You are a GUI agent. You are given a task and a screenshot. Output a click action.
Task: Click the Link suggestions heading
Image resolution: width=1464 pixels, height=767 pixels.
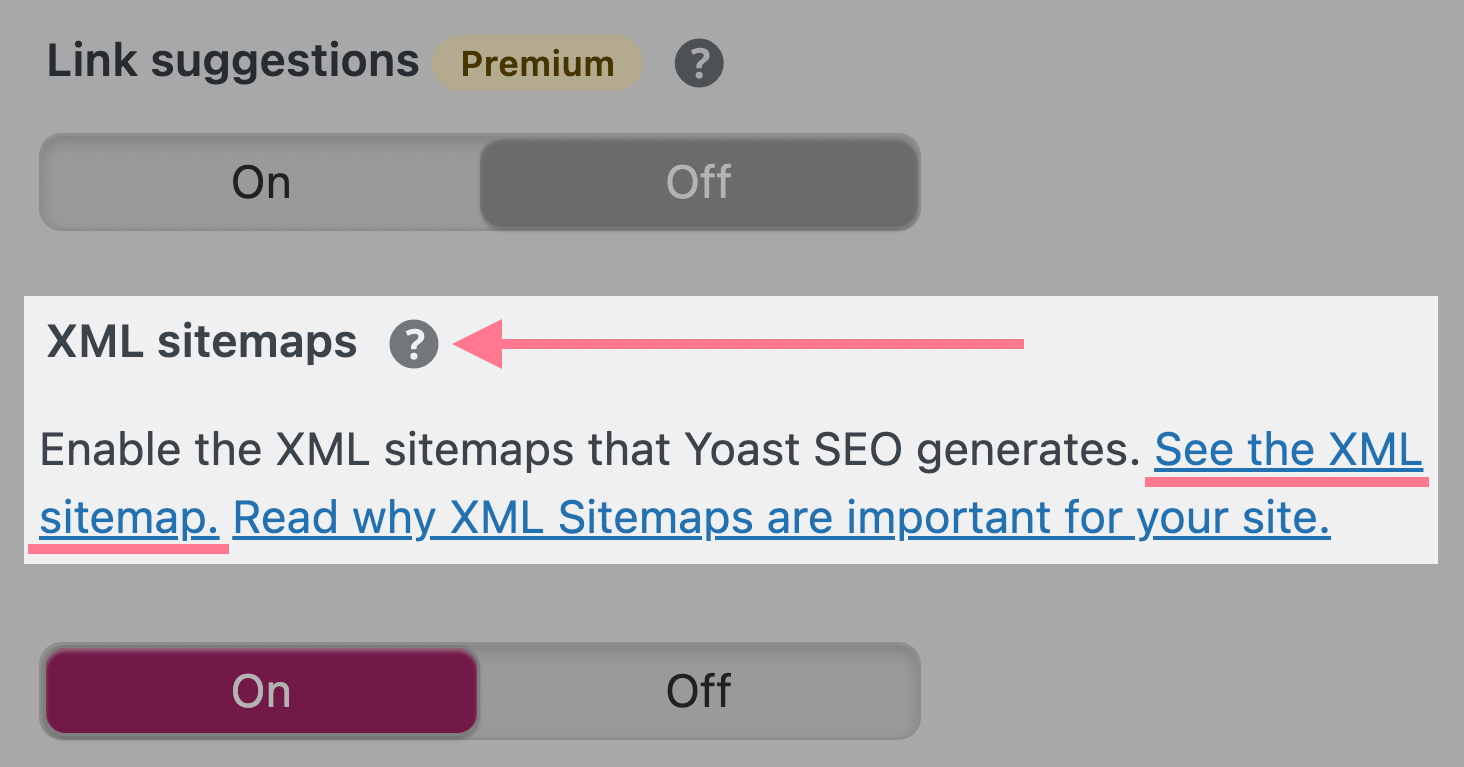tap(233, 60)
